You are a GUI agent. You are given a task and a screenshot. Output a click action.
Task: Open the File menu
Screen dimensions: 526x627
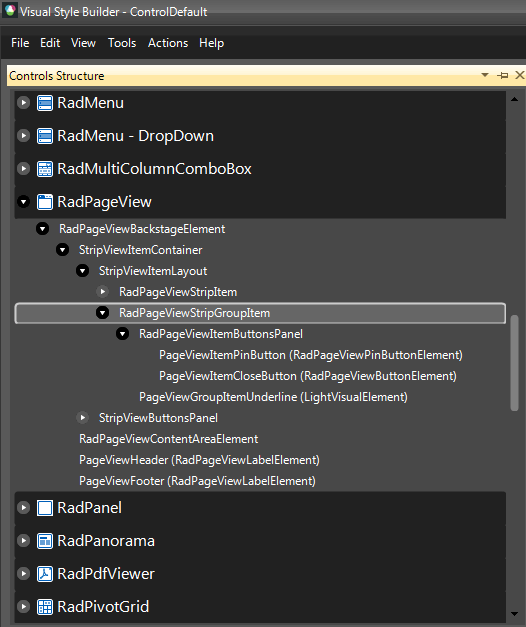pyautogui.click(x=20, y=43)
